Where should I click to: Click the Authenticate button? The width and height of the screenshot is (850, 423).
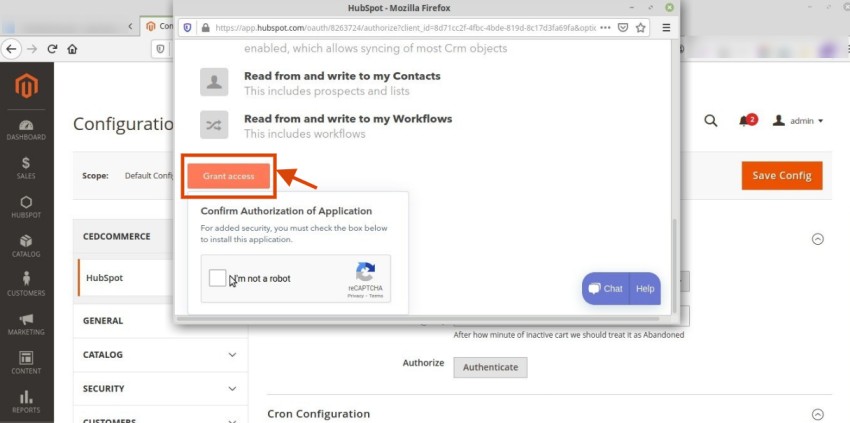click(490, 367)
